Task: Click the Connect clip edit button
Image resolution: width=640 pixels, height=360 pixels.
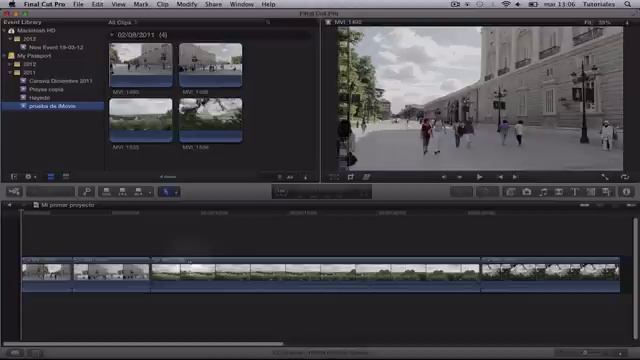Action: pyautogui.click(x=107, y=191)
